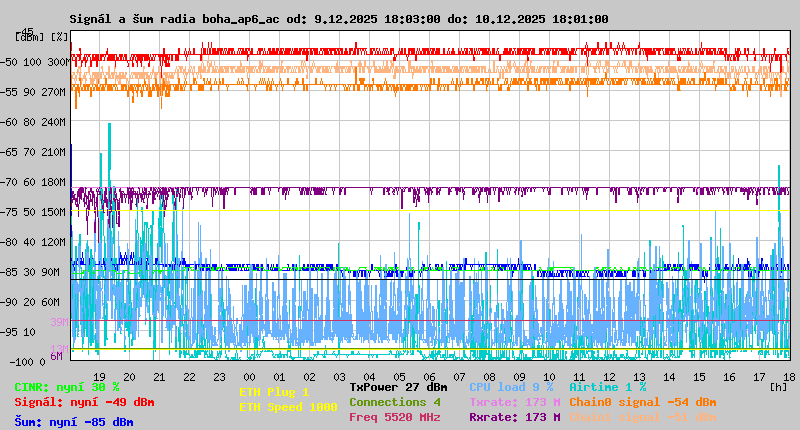
Task: Click the cyan Airtime legend label
Action: (607, 387)
